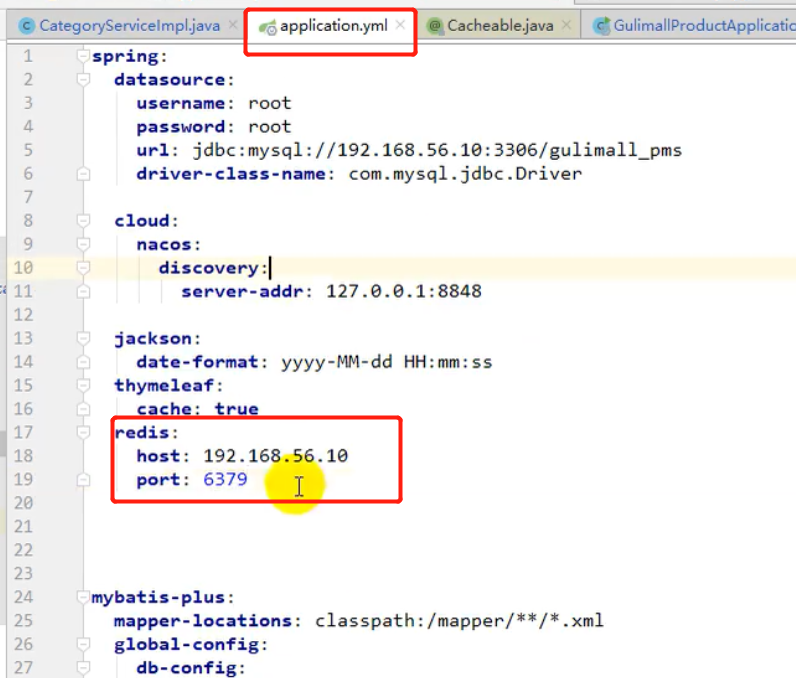The height and width of the screenshot is (678, 796).
Task: Collapse the global-config block fold marker
Action: [x=83, y=644]
